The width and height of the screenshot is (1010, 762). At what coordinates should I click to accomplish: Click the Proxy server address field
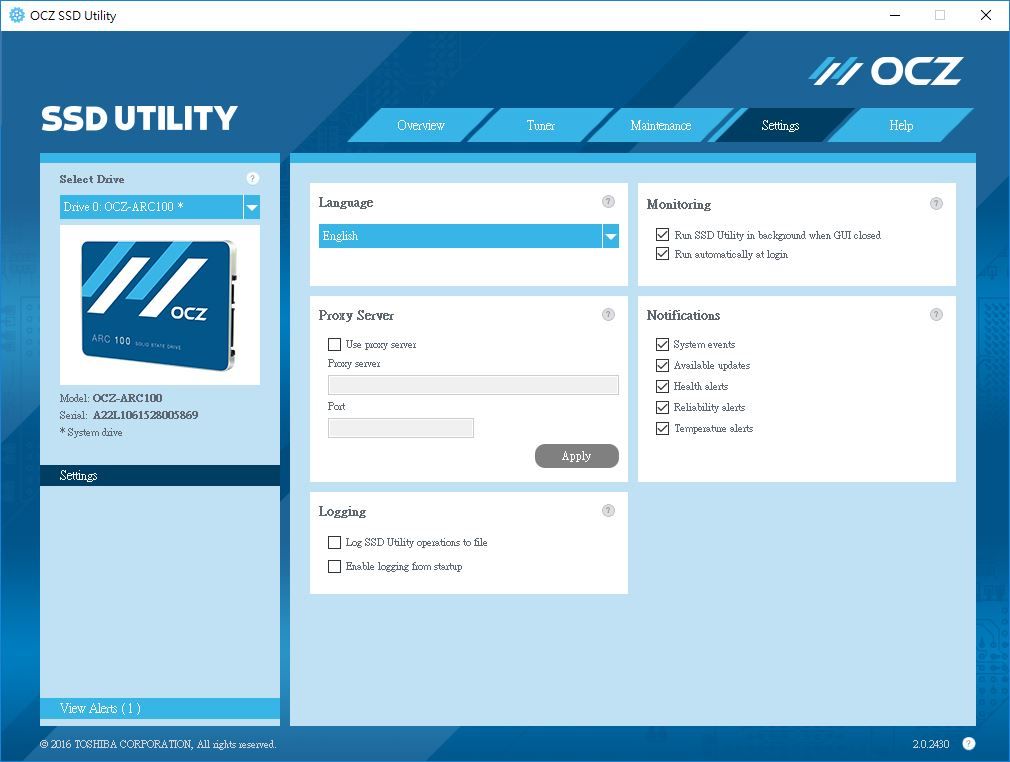click(473, 385)
